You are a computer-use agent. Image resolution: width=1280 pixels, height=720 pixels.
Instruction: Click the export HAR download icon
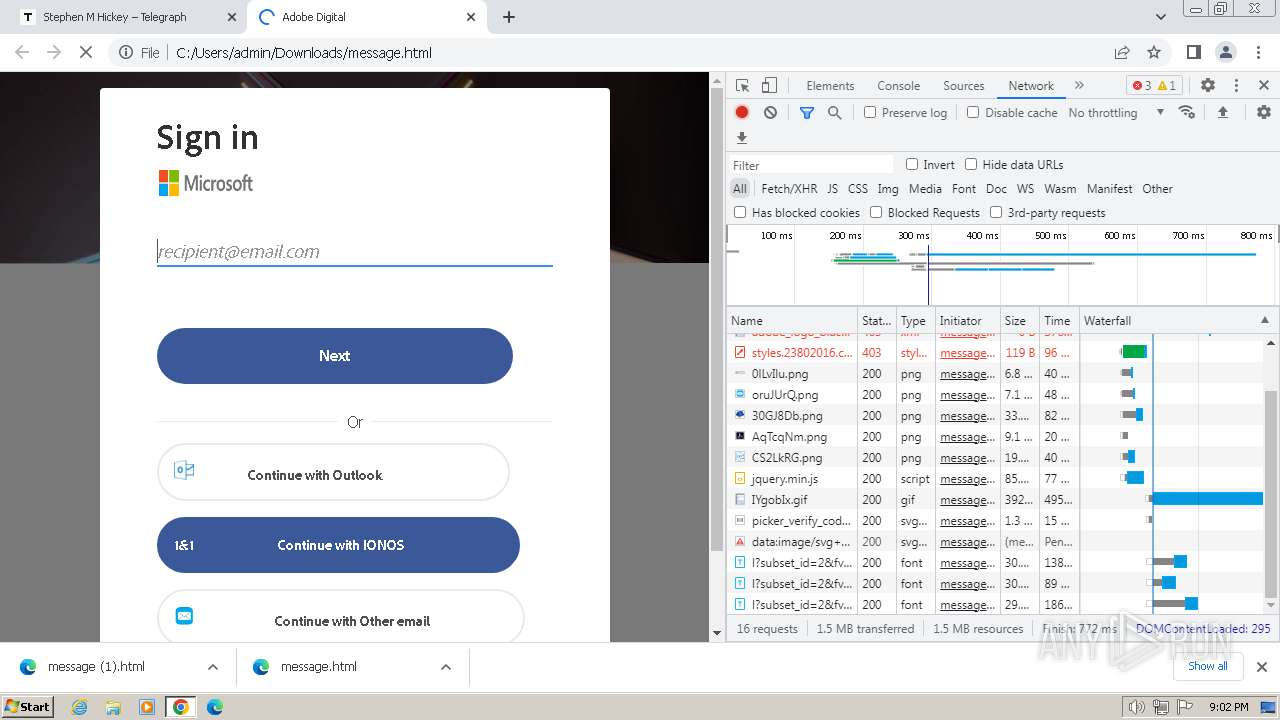(x=742, y=138)
